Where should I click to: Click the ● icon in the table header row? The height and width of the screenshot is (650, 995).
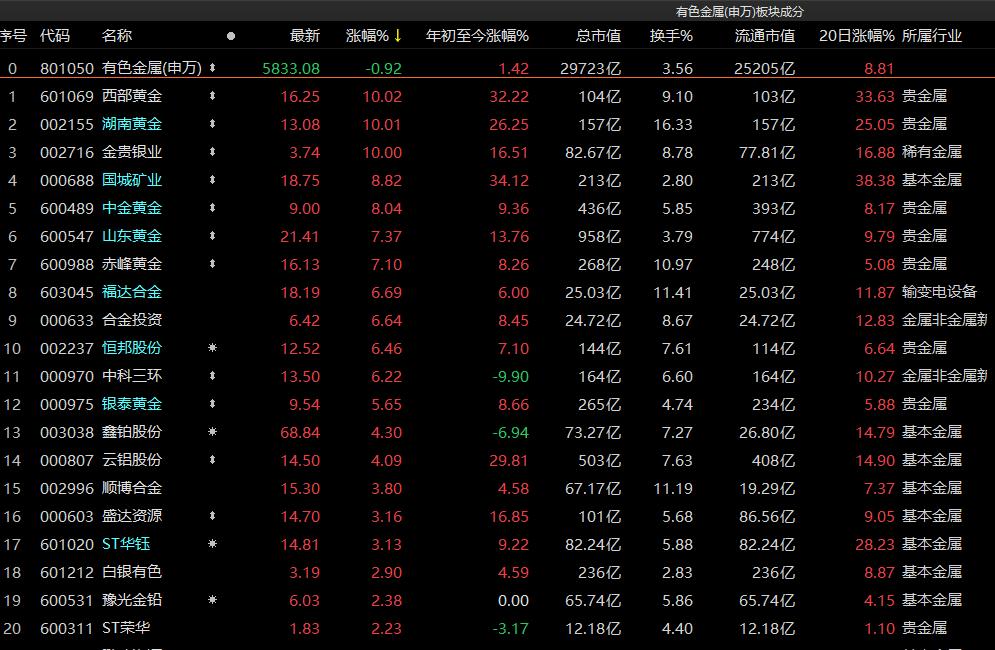click(x=231, y=34)
